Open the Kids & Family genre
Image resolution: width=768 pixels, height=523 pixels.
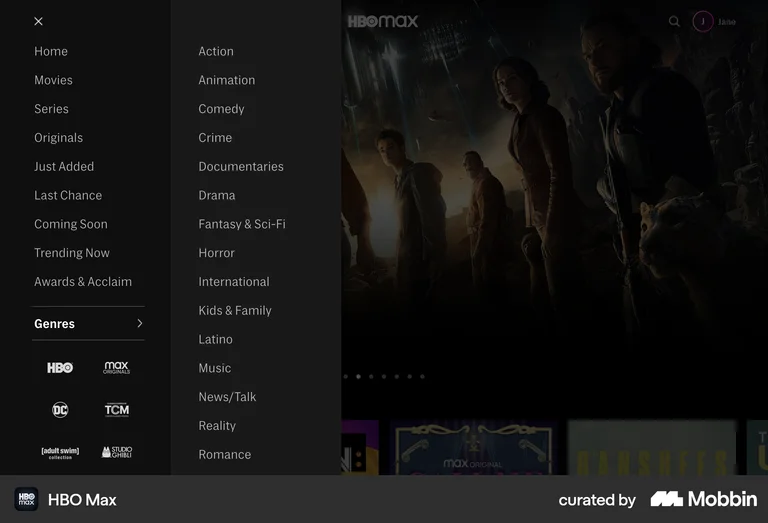[235, 310]
